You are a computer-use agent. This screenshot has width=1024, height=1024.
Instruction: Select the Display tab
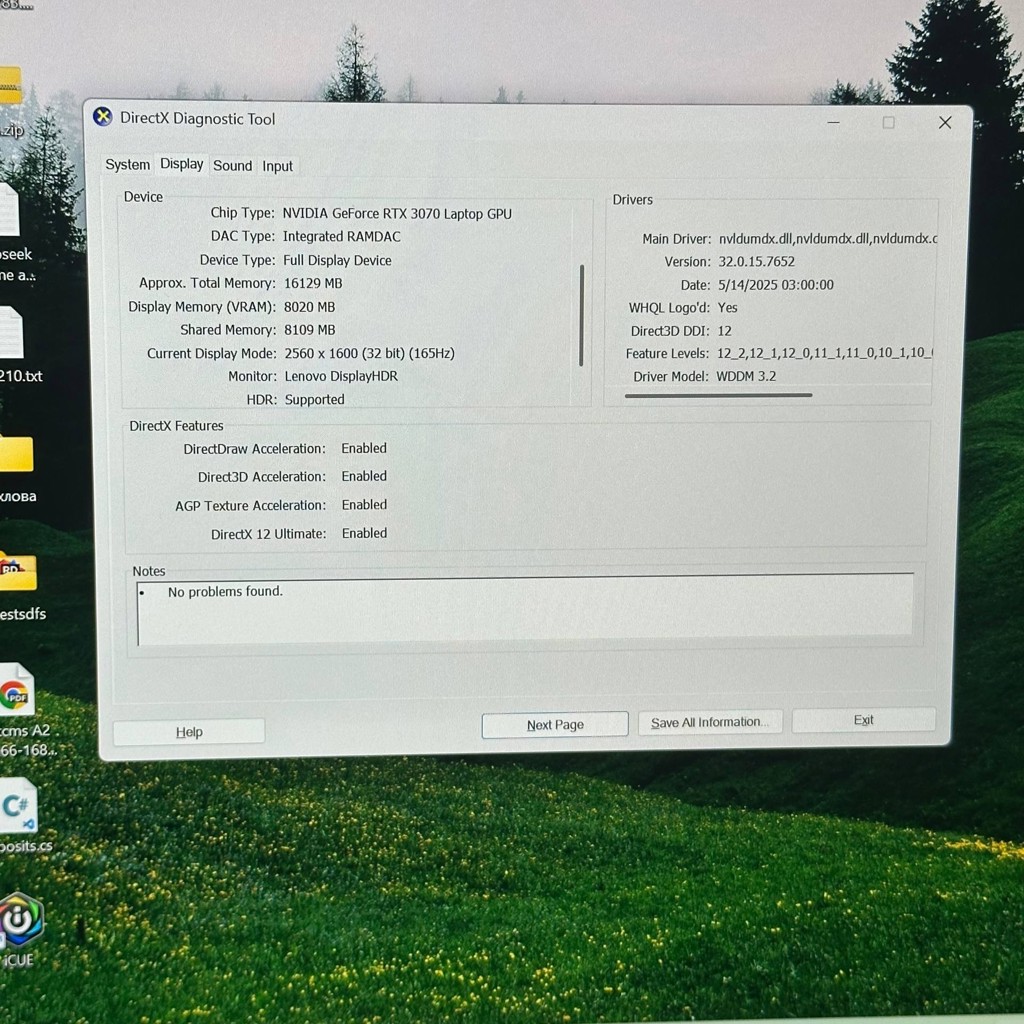tap(182, 164)
